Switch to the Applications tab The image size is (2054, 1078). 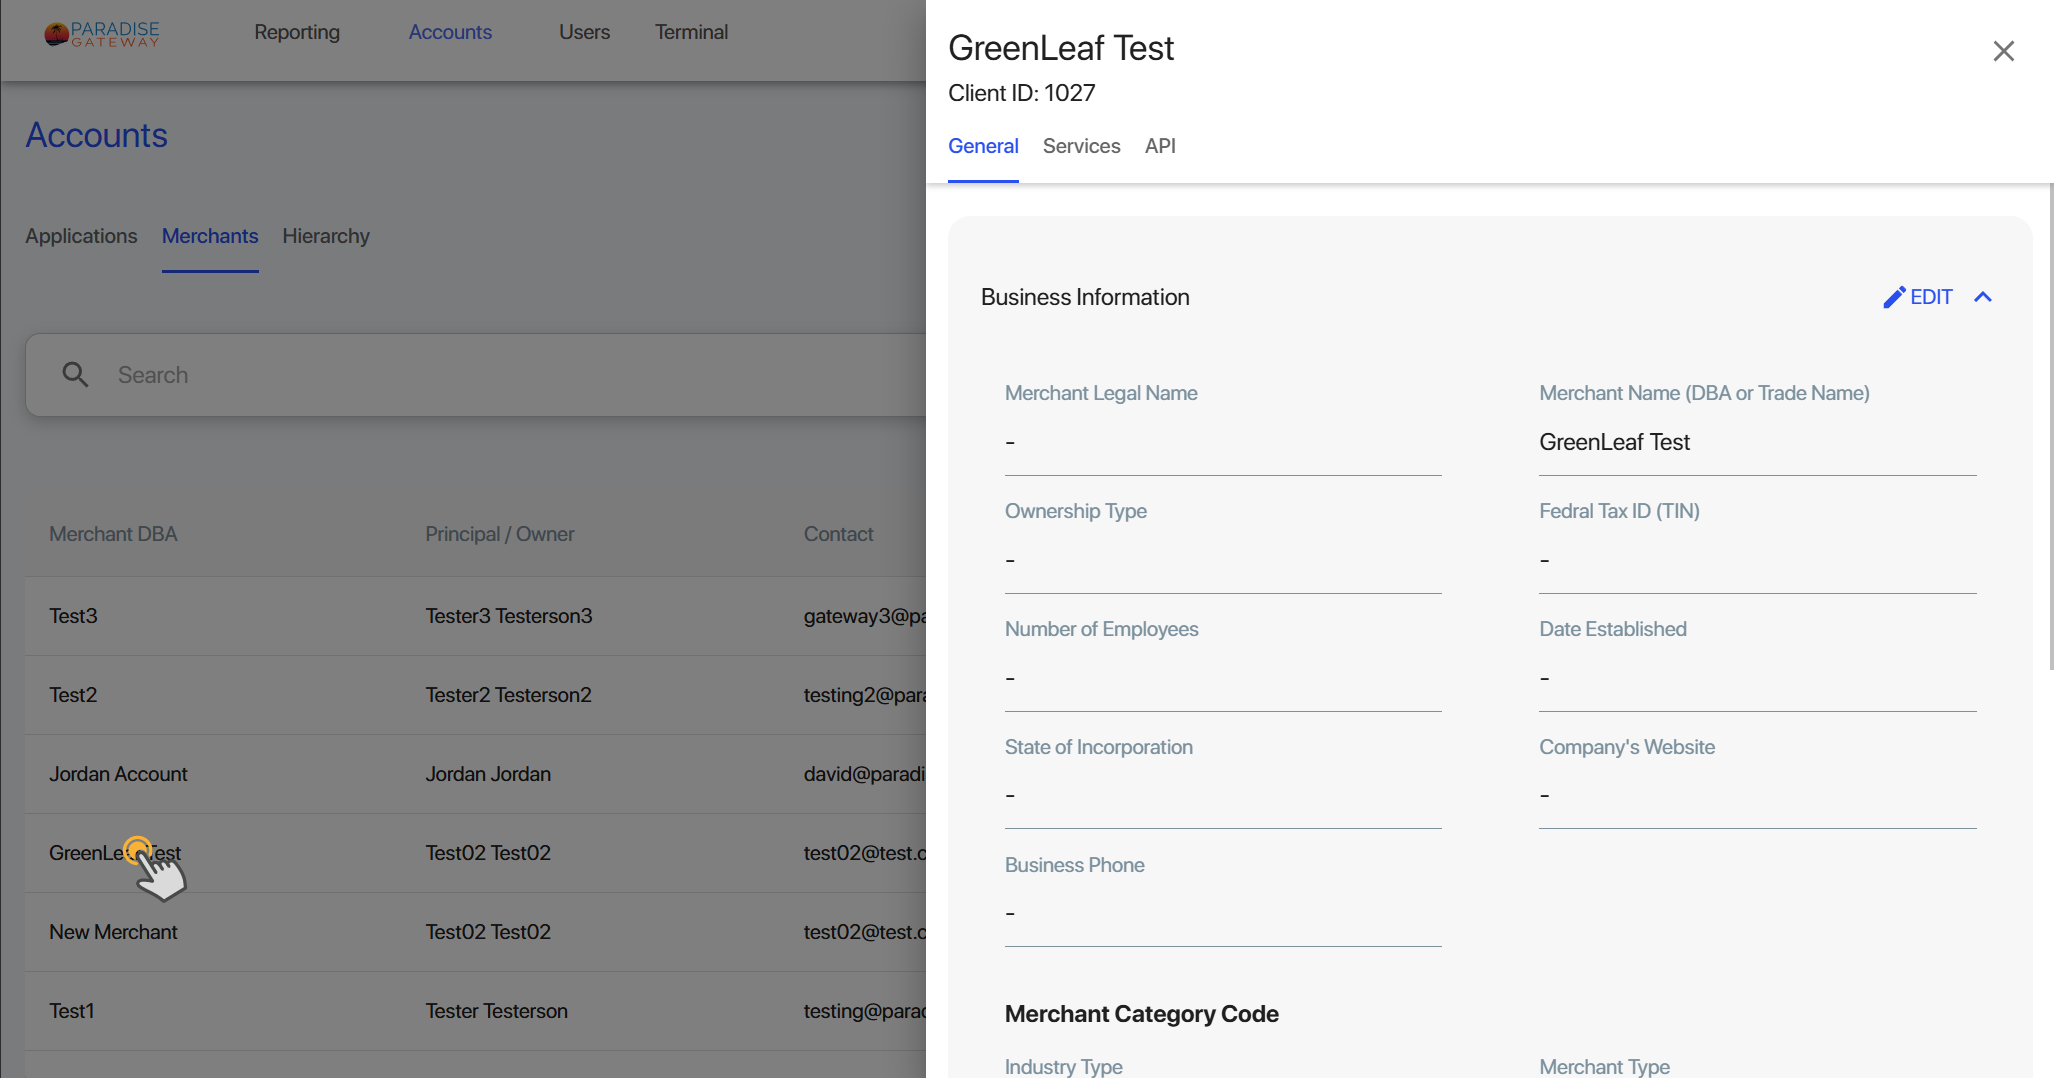point(81,236)
